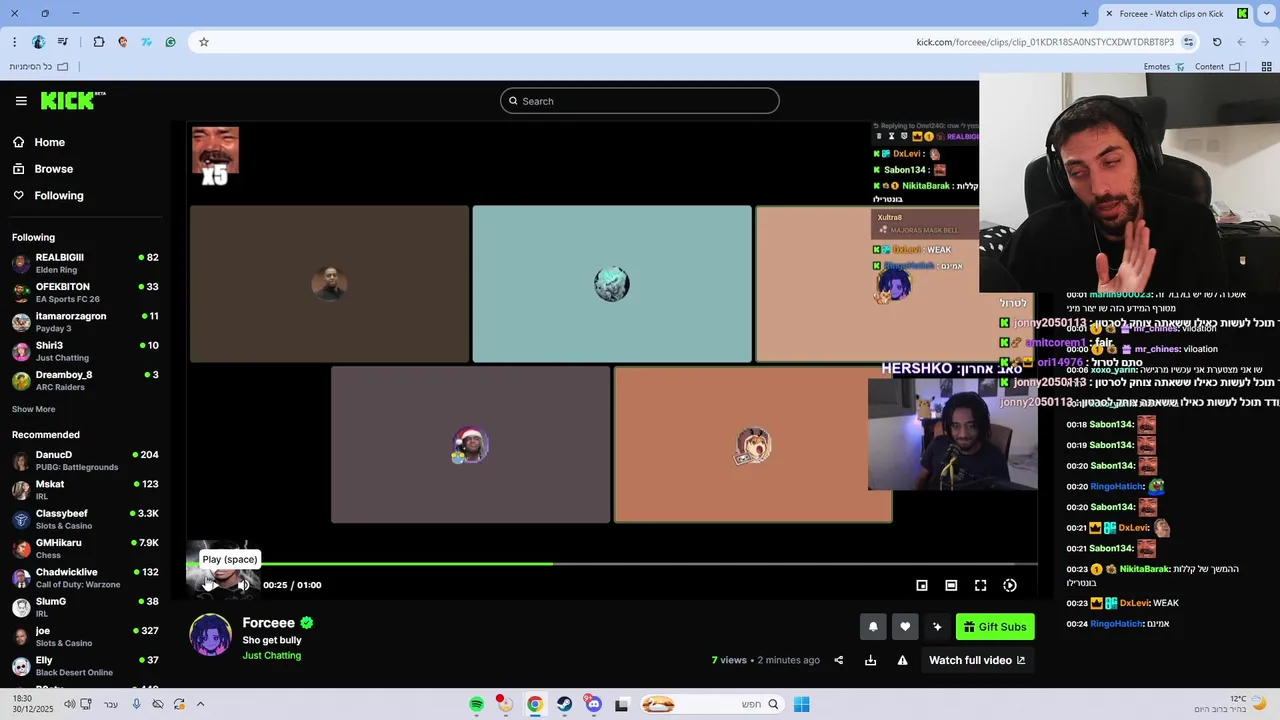Viewport: 1280px width, 720px height.
Task: Mute the clip volume icon
Action: (x=243, y=585)
